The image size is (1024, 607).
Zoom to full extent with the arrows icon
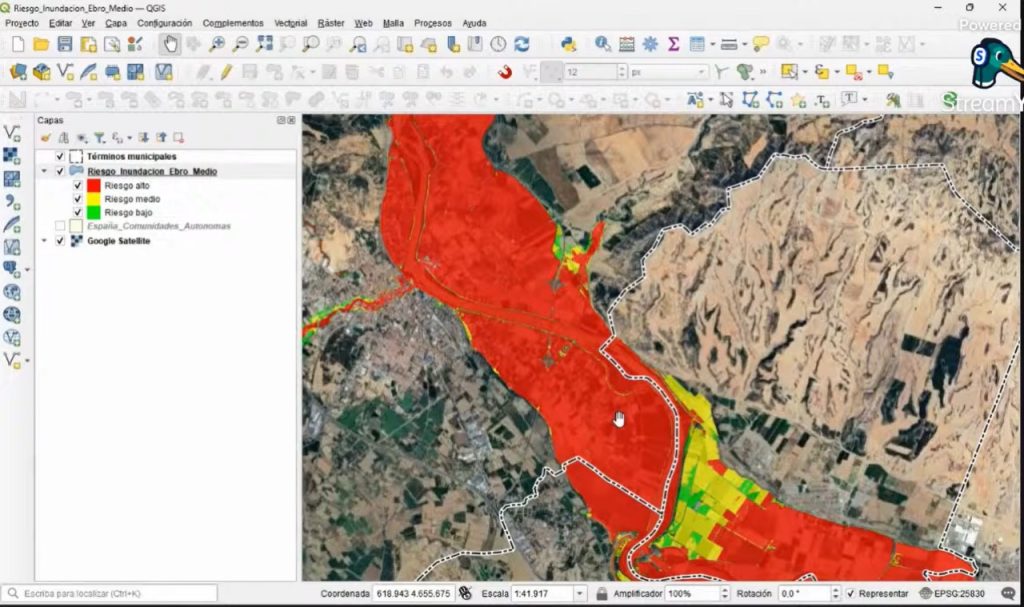tap(264, 44)
